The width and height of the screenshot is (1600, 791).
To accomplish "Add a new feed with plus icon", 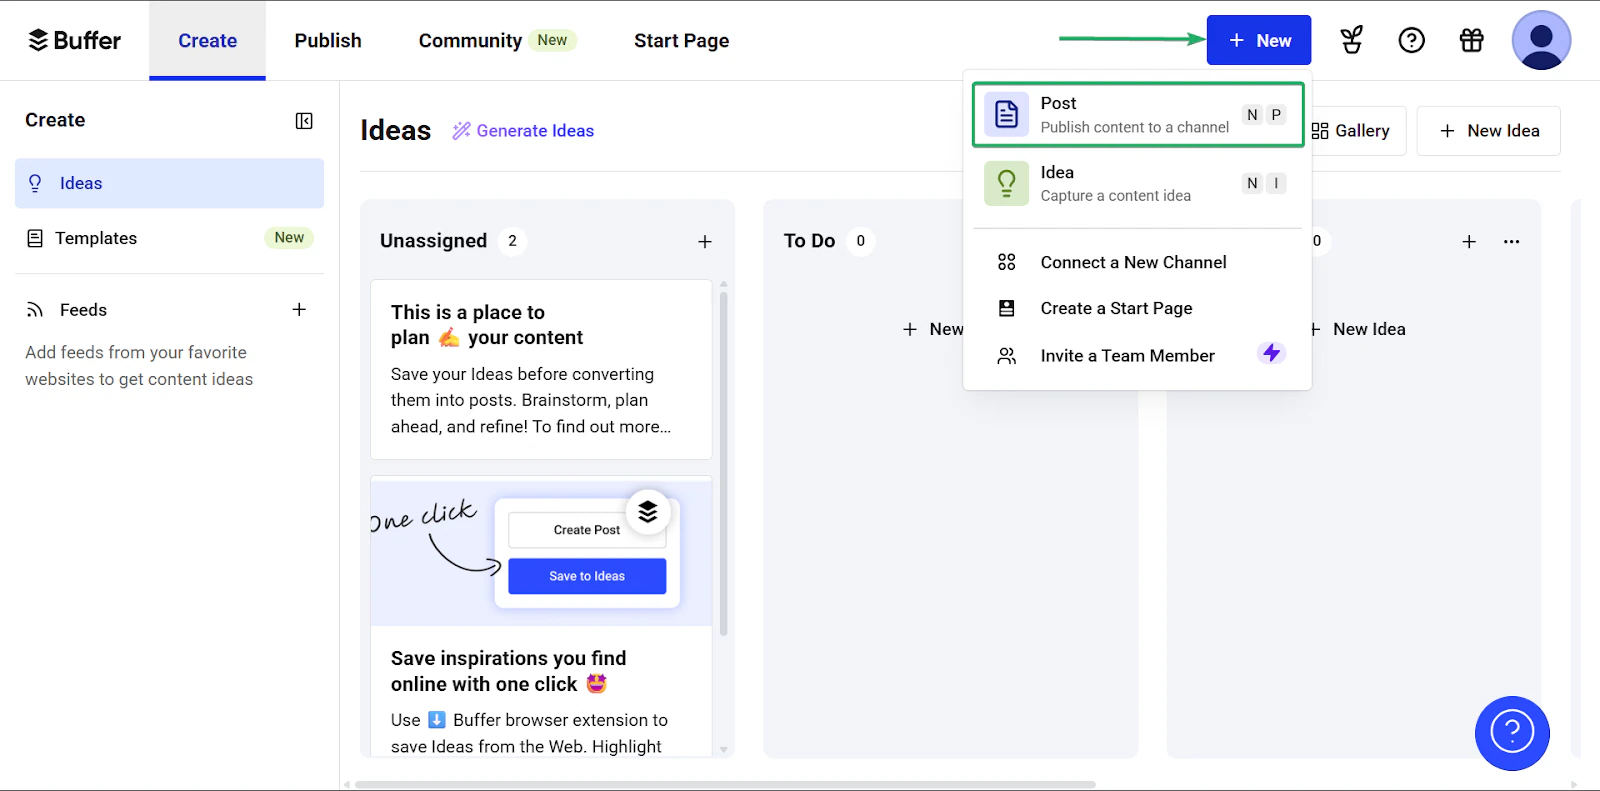I will coord(299,309).
